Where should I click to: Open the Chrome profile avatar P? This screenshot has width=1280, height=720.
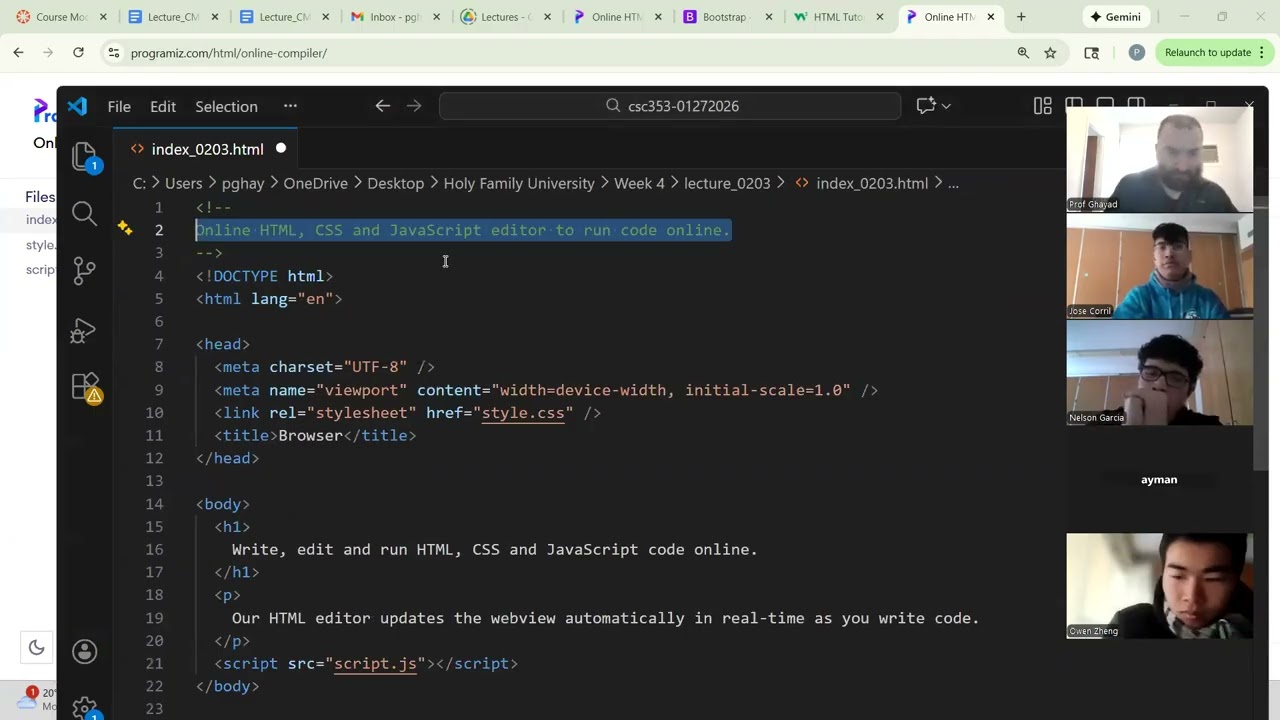[1136, 53]
